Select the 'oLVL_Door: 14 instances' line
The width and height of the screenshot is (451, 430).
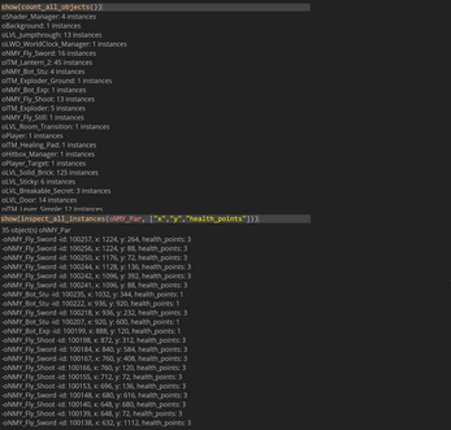39,200
